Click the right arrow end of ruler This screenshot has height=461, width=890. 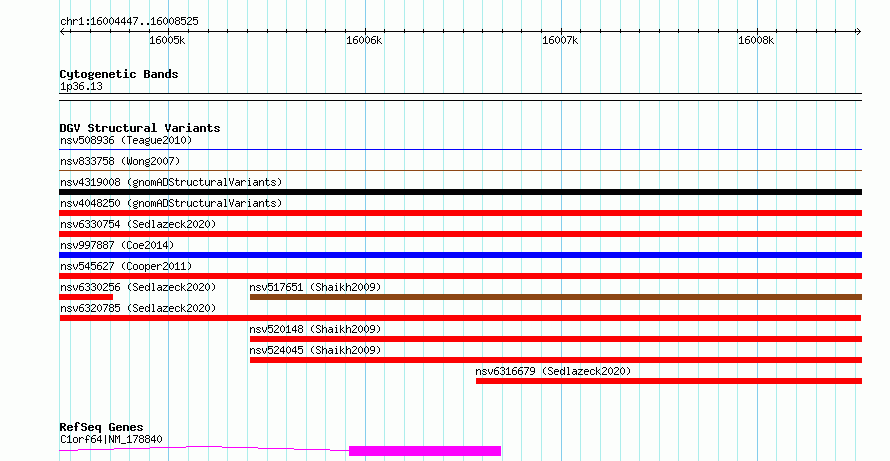pos(858,32)
